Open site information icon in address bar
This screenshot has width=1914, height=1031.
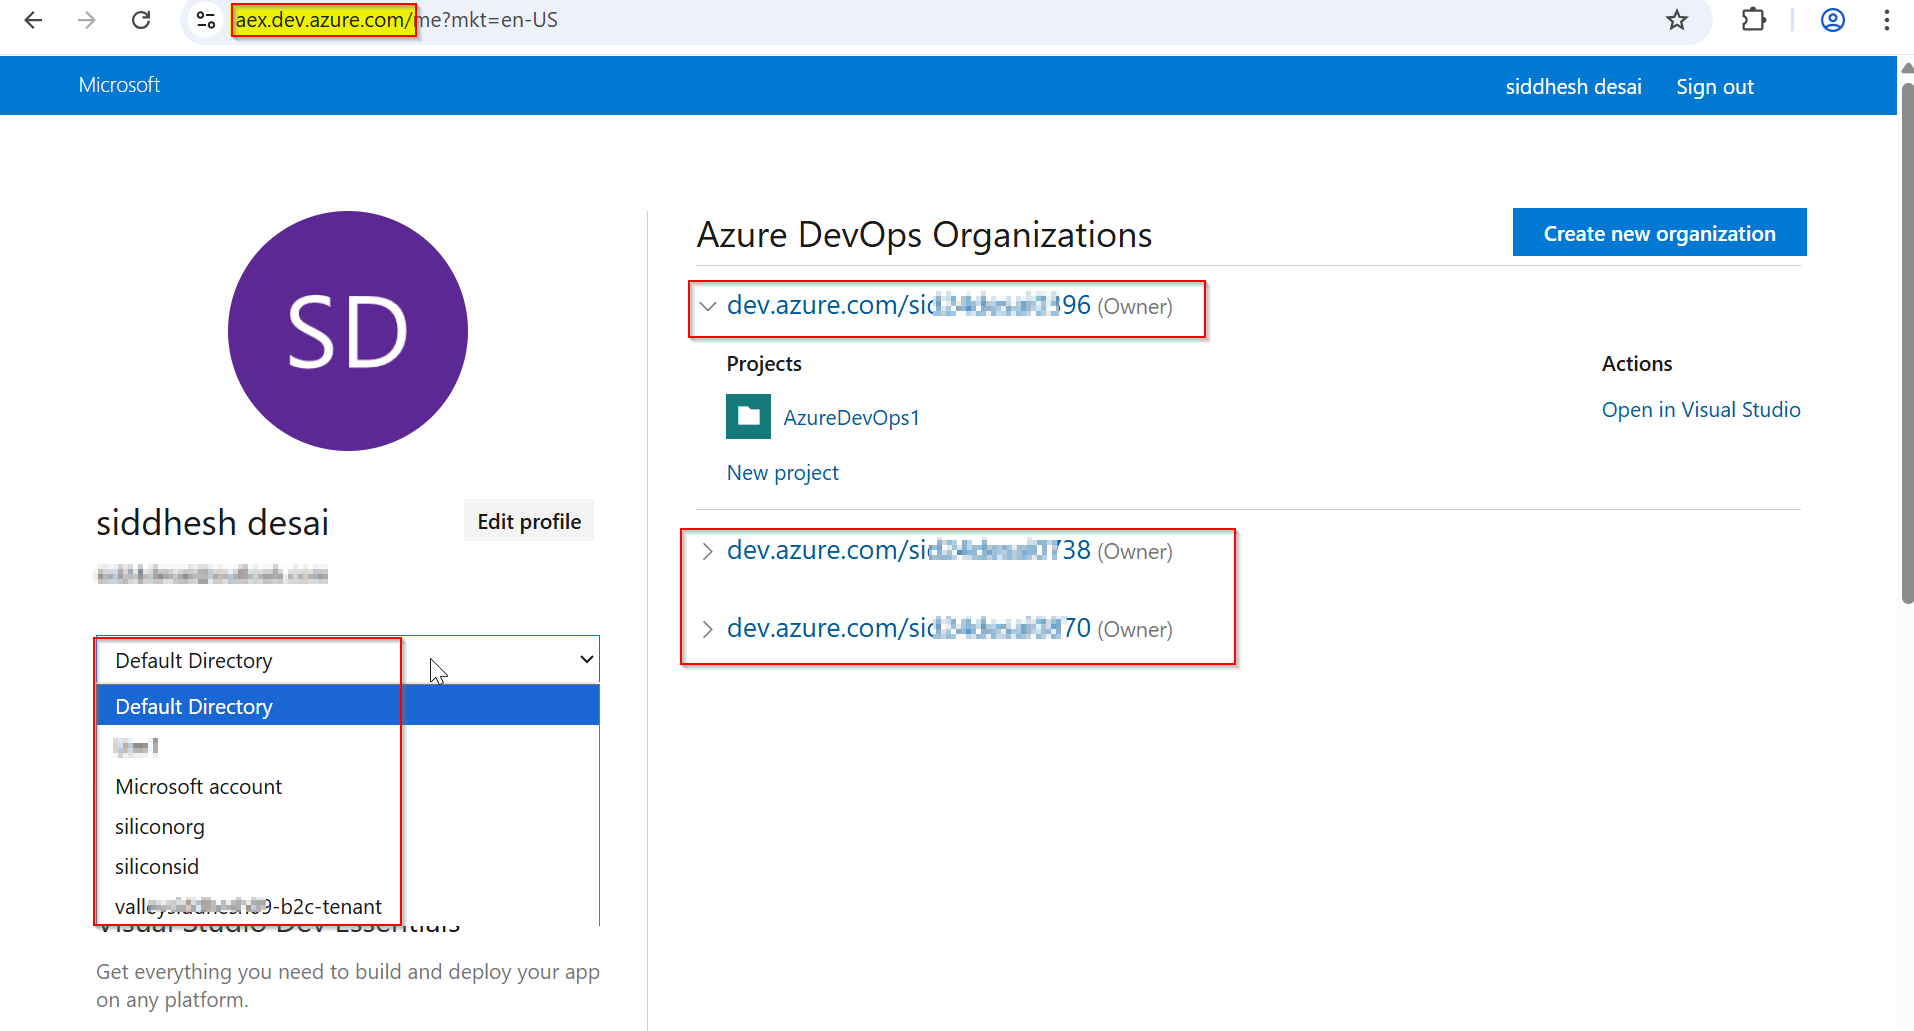206,20
